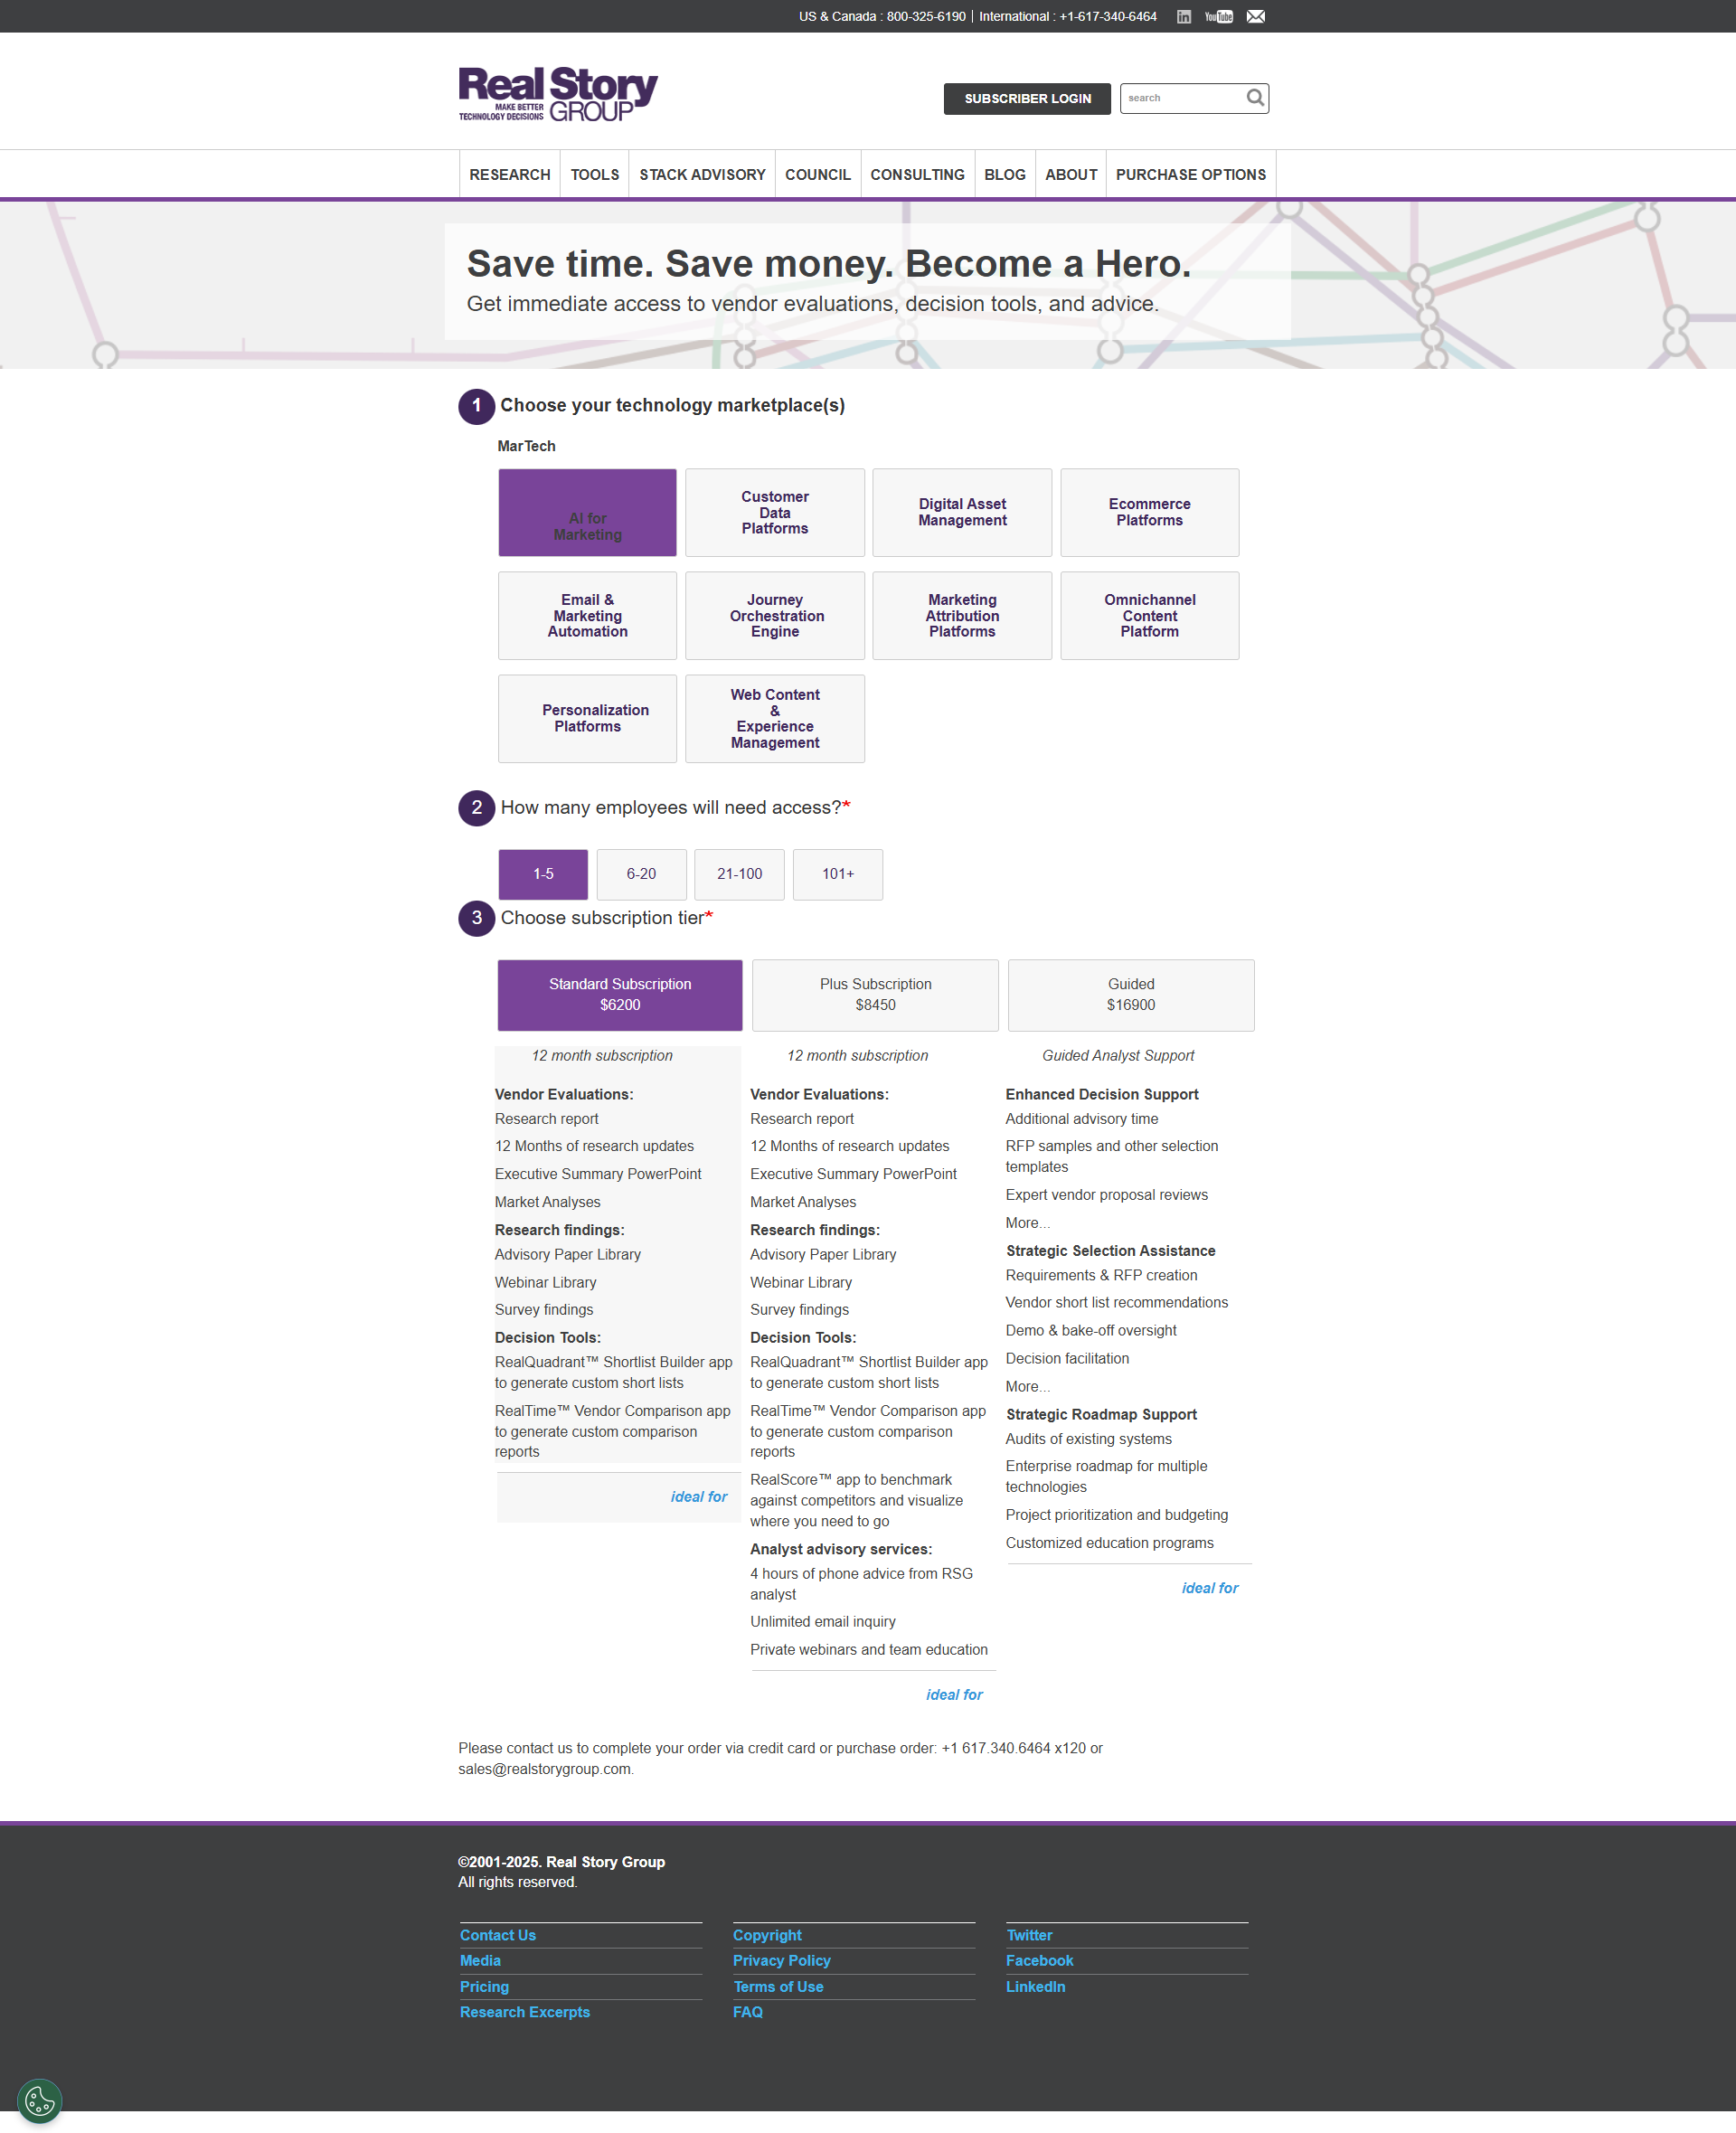The height and width of the screenshot is (2133, 1736).
Task: Click 'More...' under Strategic Selection Assistance
Action: click(1028, 1387)
